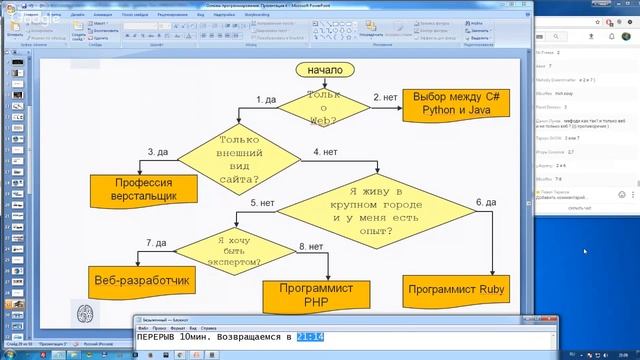Open Выделить select dropdown
The height and width of the screenshot is (360, 640).
tap(477, 38)
